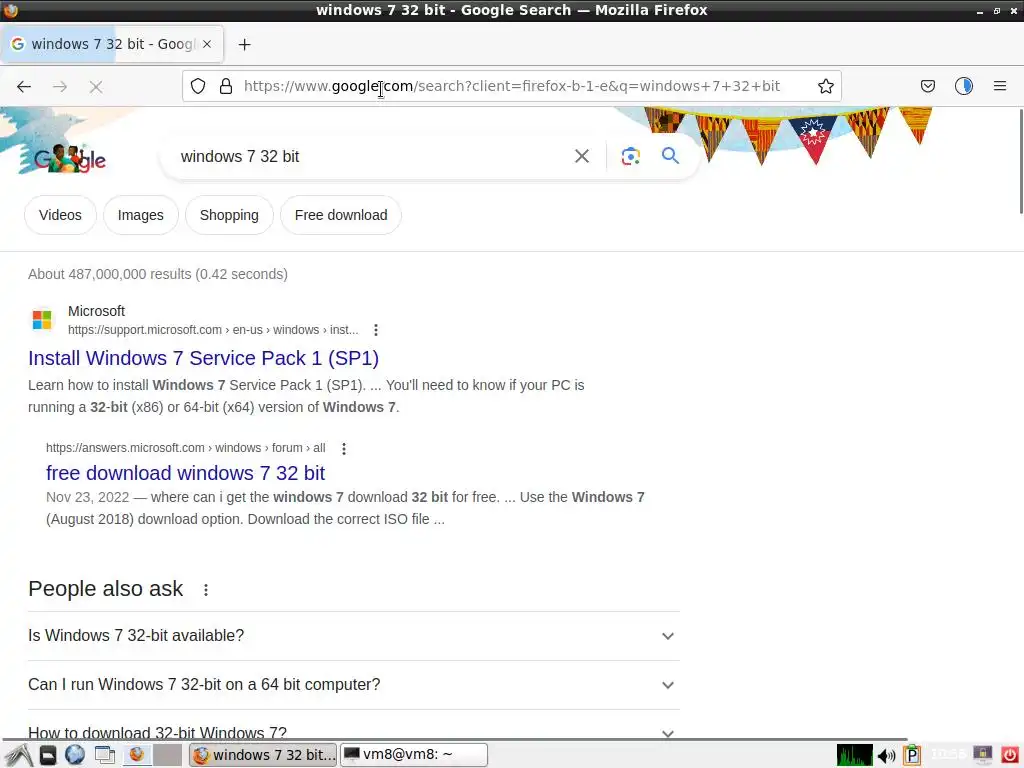Click the red power button in tray
The width and height of the screenshot is (1024, 768).
point(1010,756)
